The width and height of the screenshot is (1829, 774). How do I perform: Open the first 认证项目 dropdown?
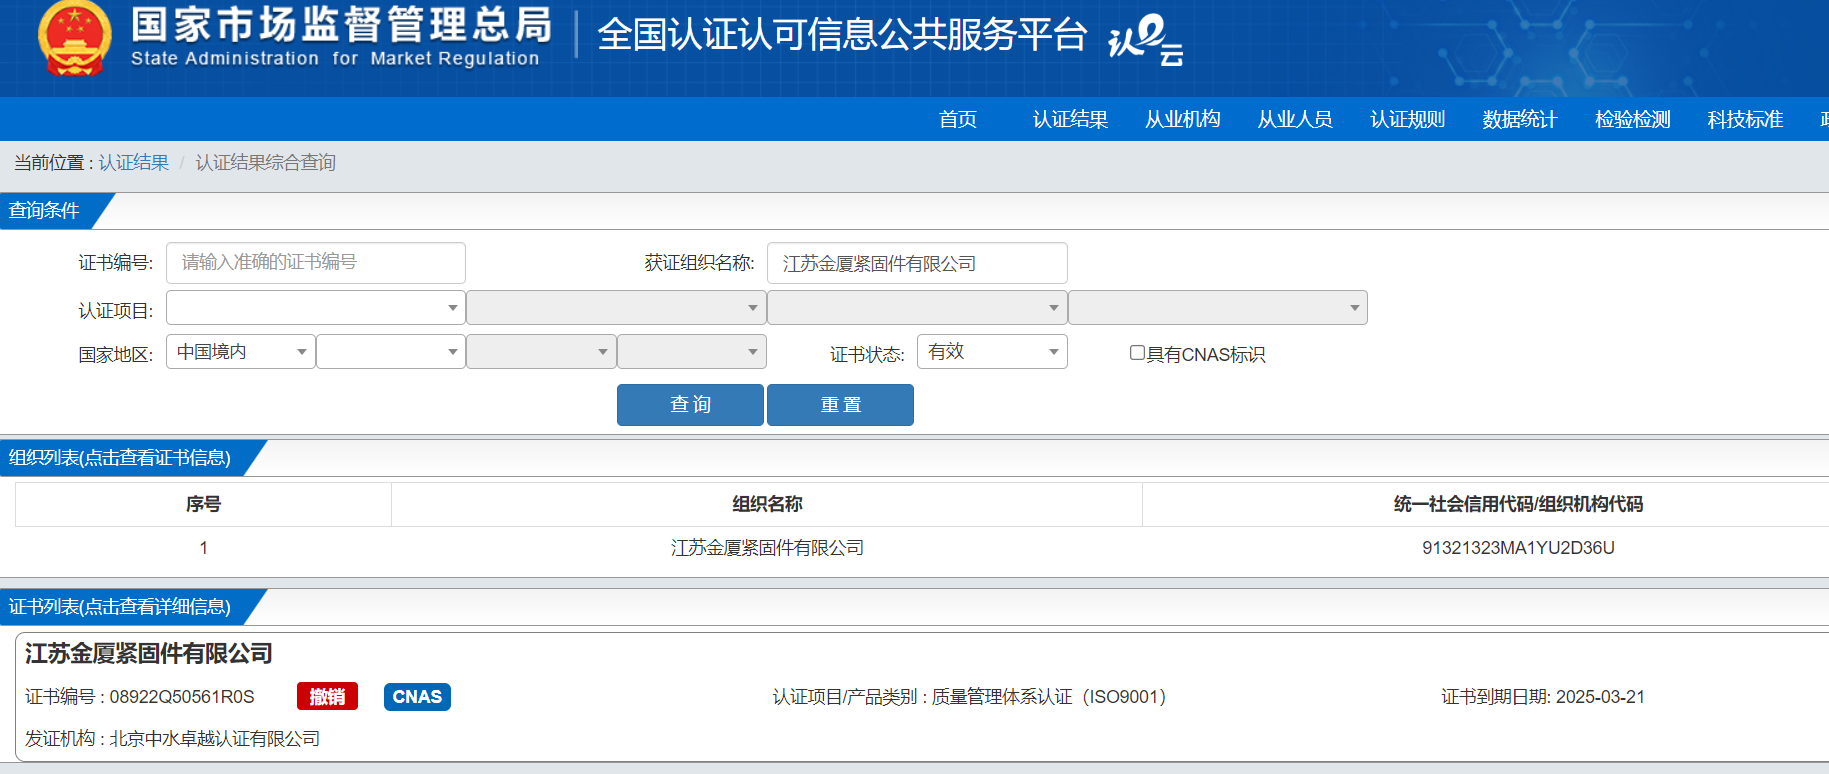[316, 308]
